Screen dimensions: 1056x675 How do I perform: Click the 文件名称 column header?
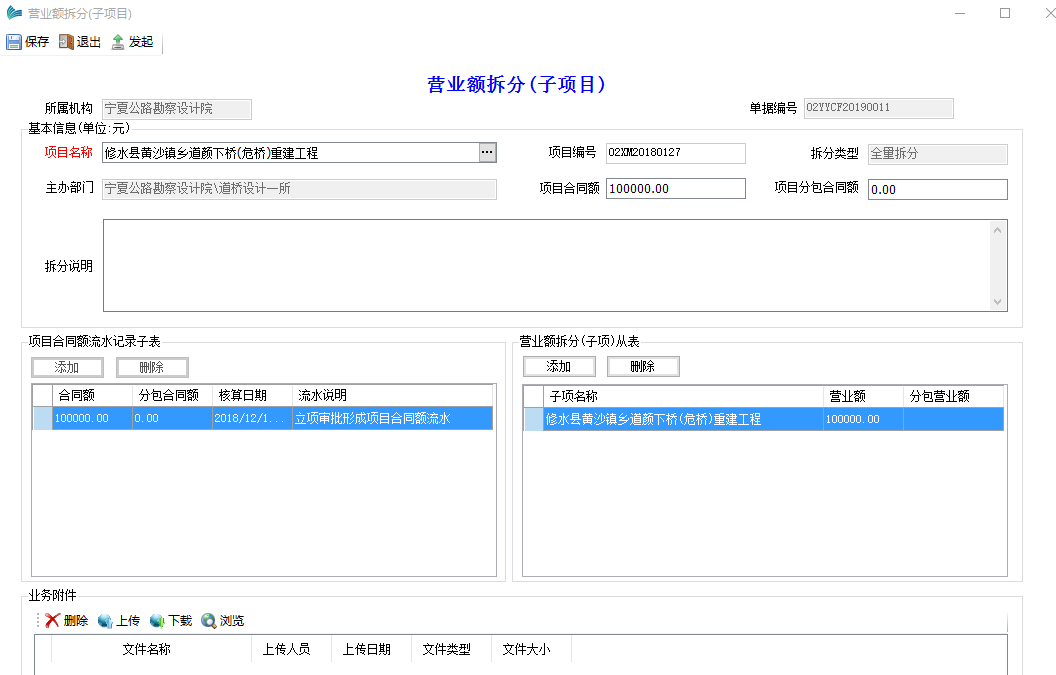(152, 649)
